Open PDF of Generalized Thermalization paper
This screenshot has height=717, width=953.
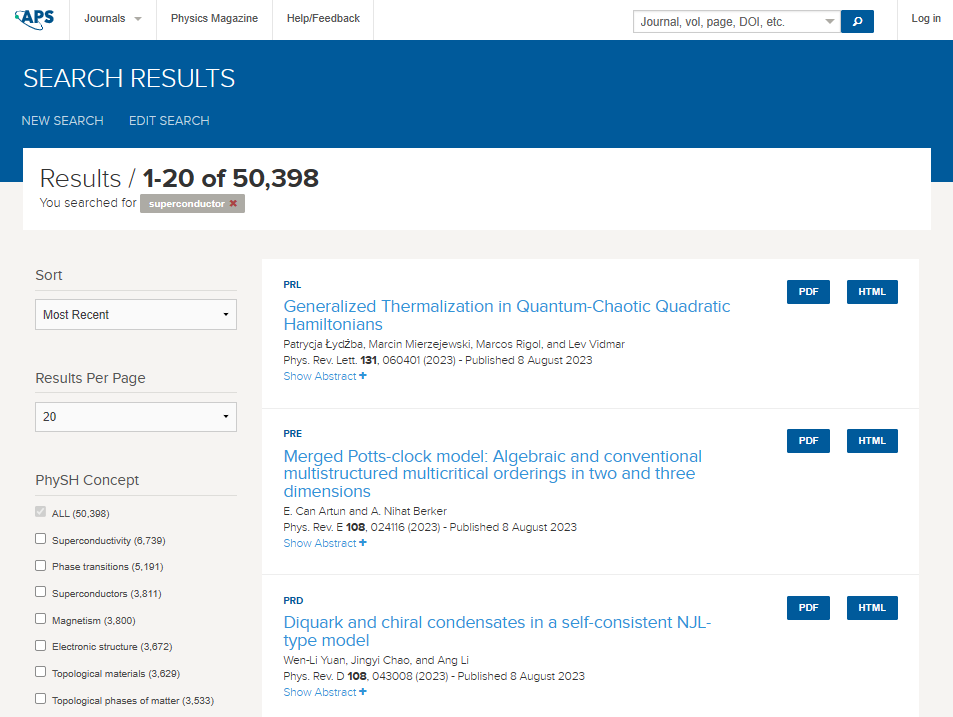click(x=808, y=292)
